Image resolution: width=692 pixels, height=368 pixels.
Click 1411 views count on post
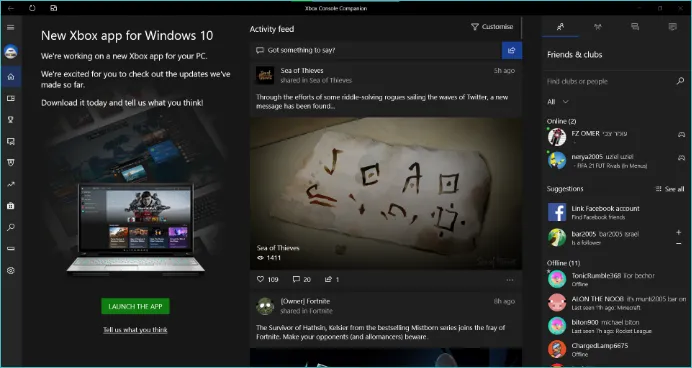269,258
